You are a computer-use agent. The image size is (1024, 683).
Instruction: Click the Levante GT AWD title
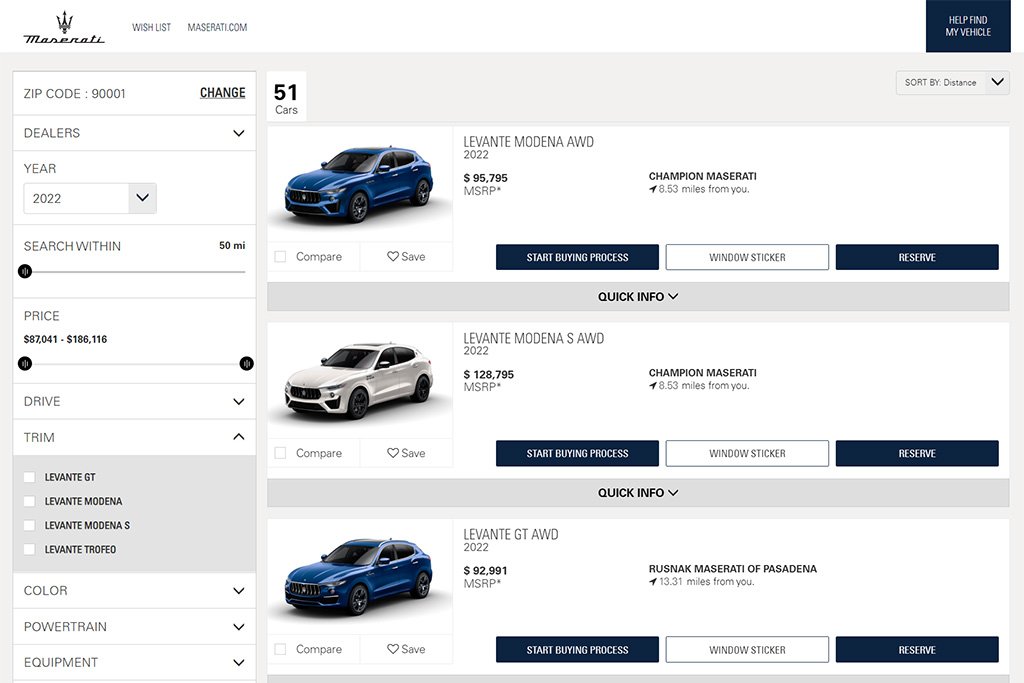511,534
